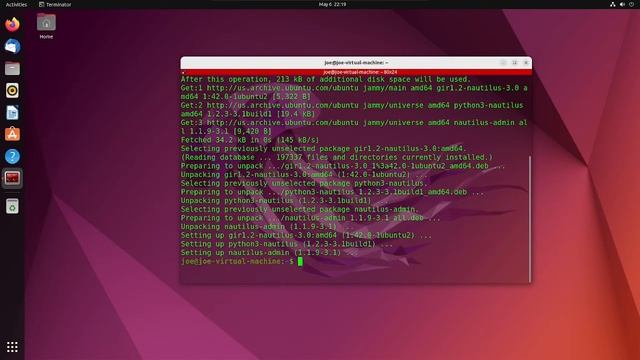
Task: Open Firefox from the dock
Action: click(12, 24)
